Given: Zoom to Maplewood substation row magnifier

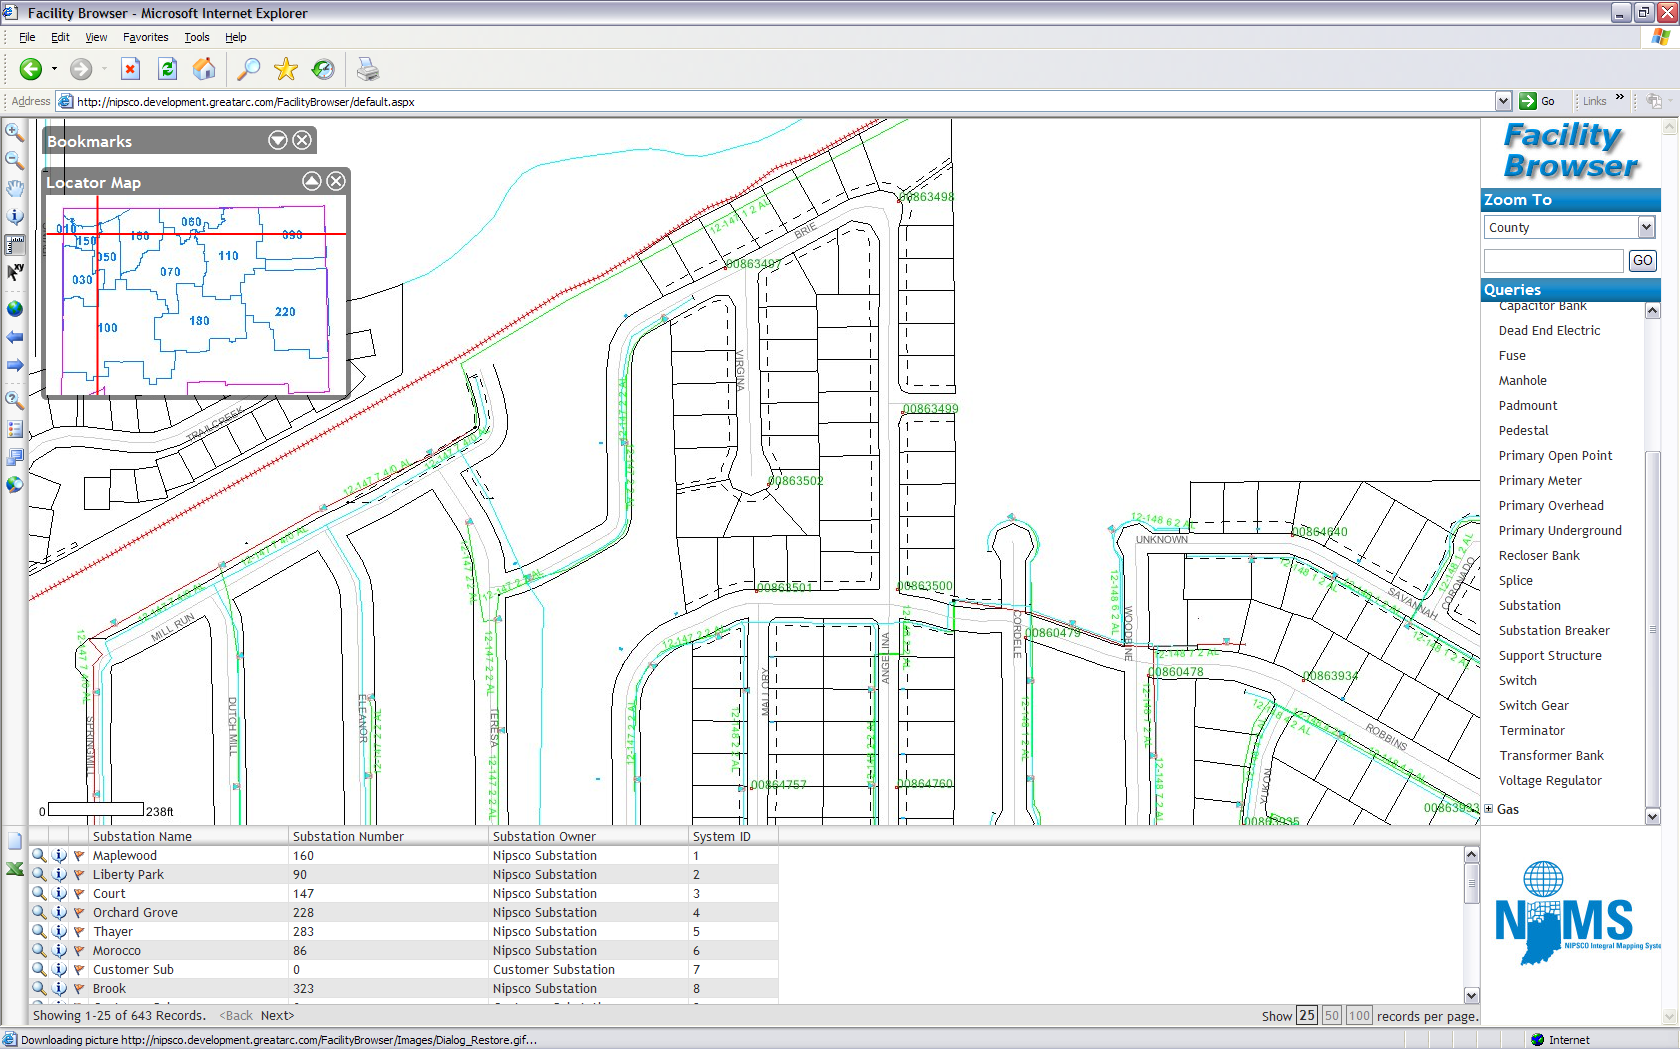Looking at the screenshot, I should pyautogui.click(x=39, y=855).
